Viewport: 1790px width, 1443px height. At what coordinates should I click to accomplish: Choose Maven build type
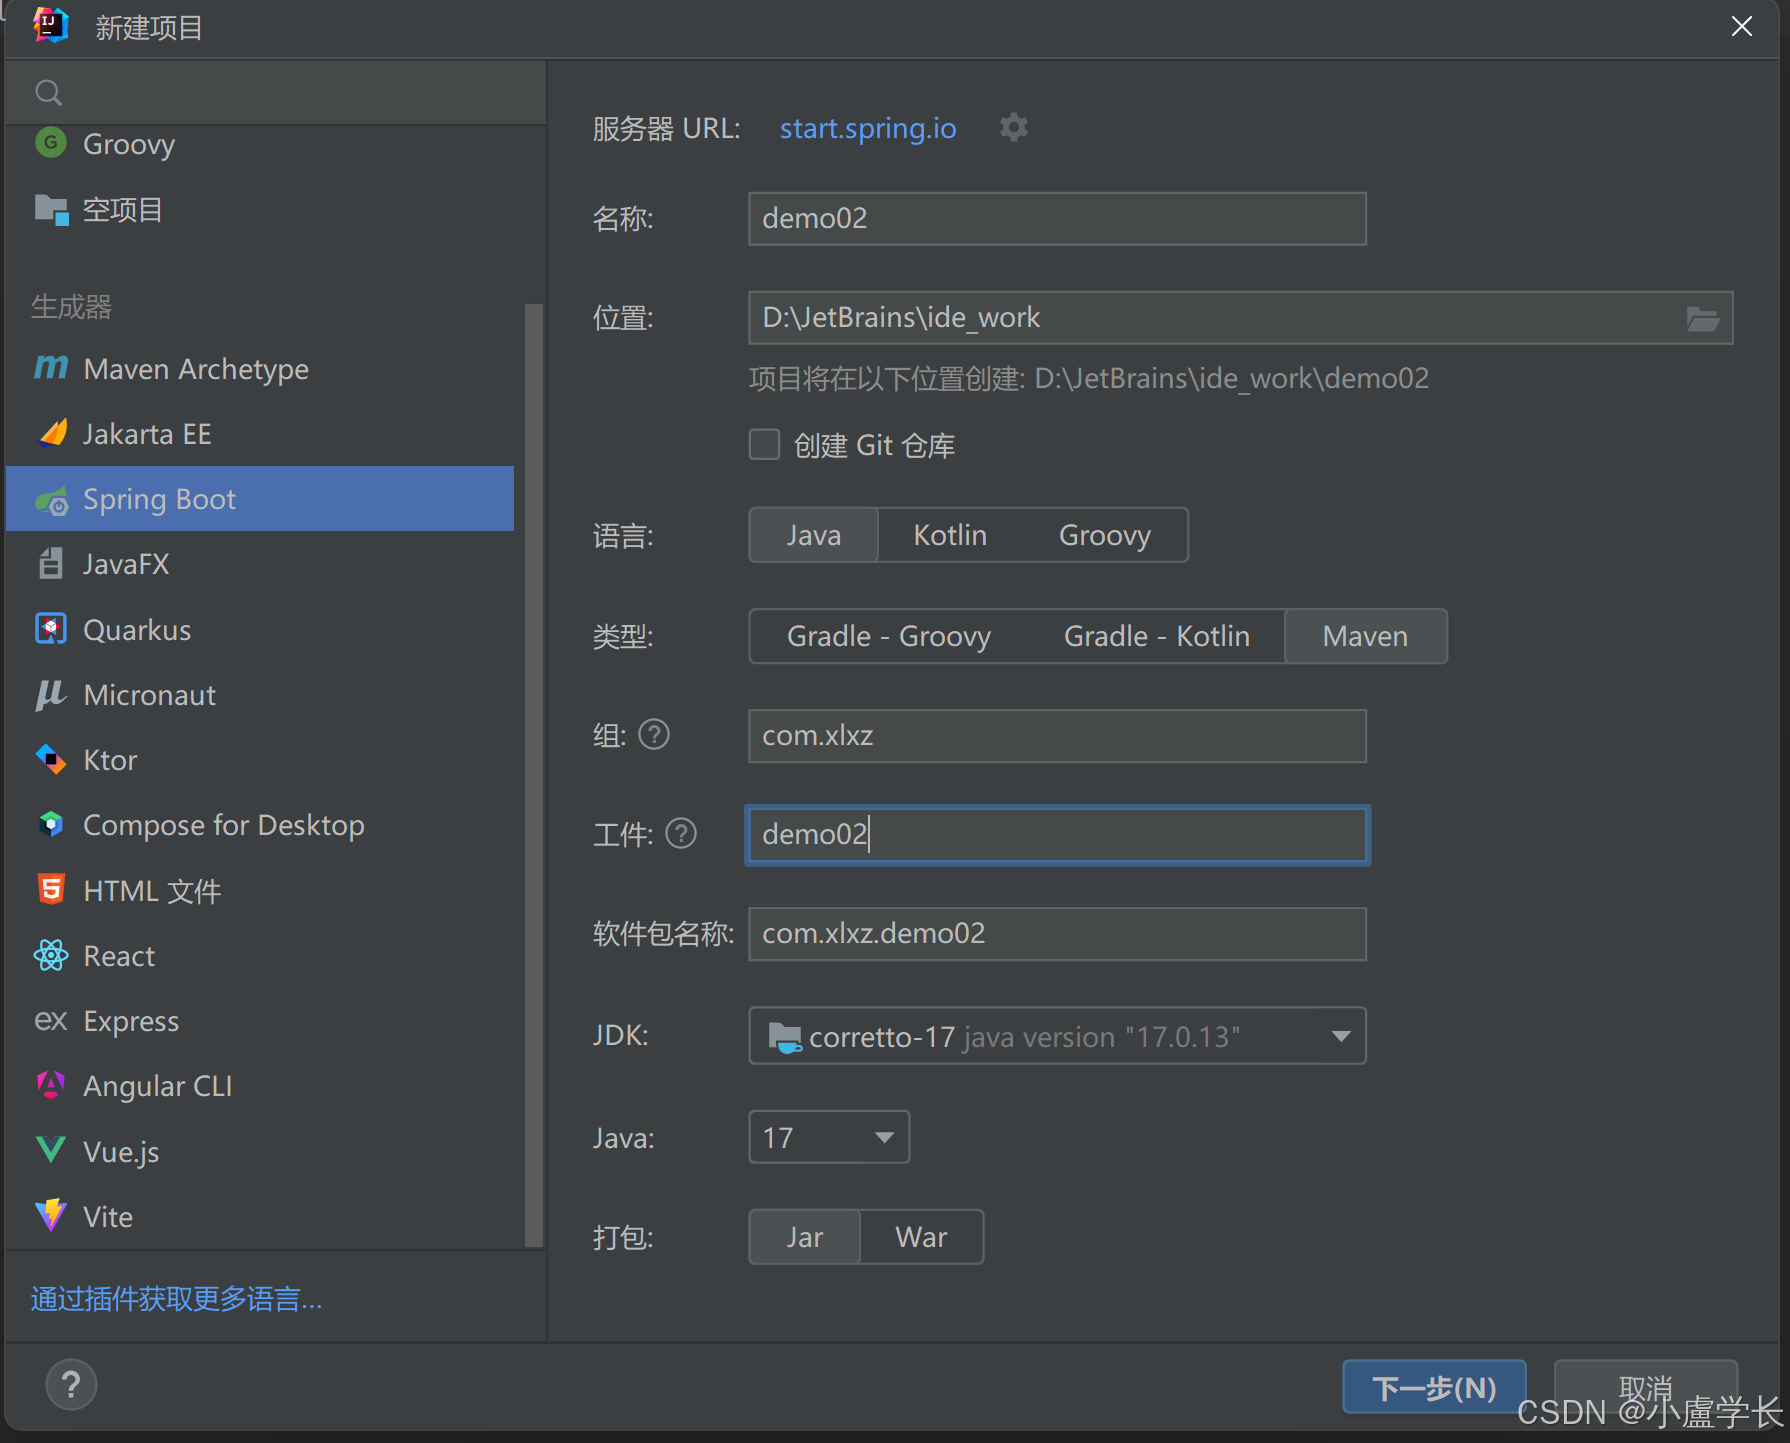1365,636
